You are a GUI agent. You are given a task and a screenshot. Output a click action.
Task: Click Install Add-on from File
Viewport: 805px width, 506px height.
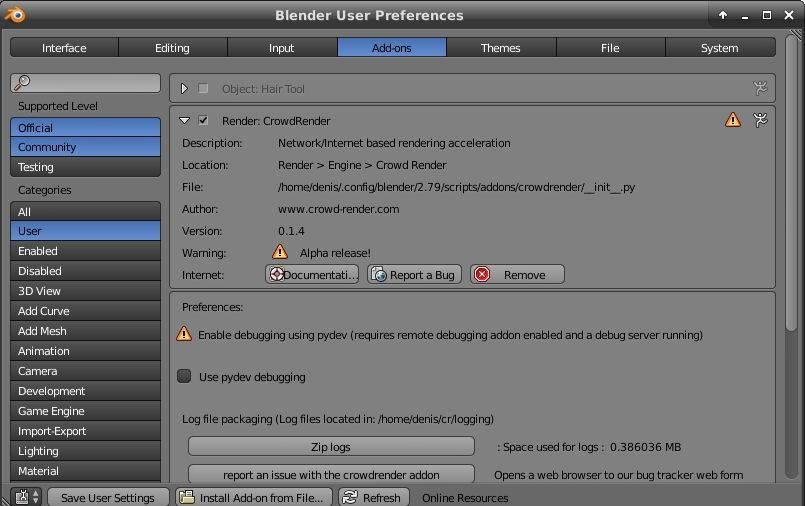[x=254, y=497]
